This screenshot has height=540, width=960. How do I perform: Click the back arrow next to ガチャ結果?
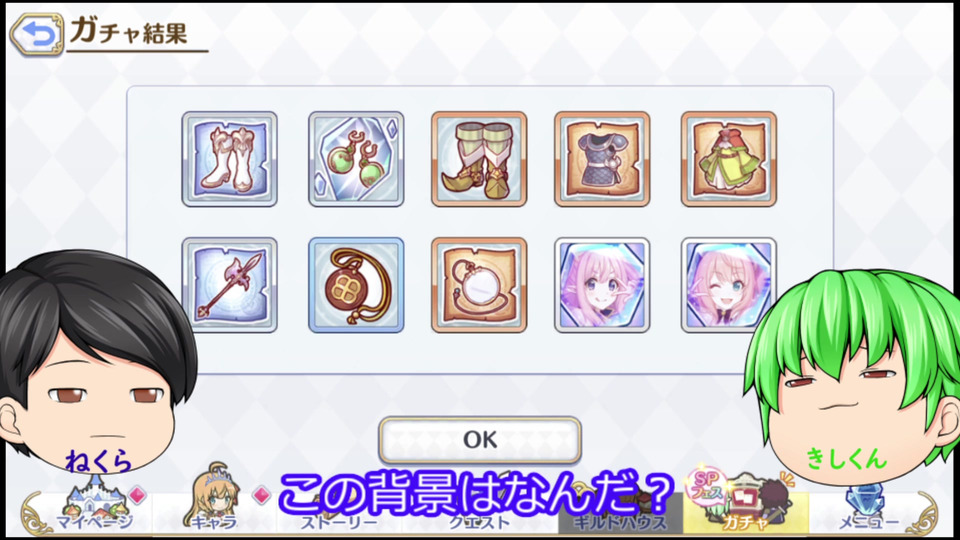click(x=37, y=35)
